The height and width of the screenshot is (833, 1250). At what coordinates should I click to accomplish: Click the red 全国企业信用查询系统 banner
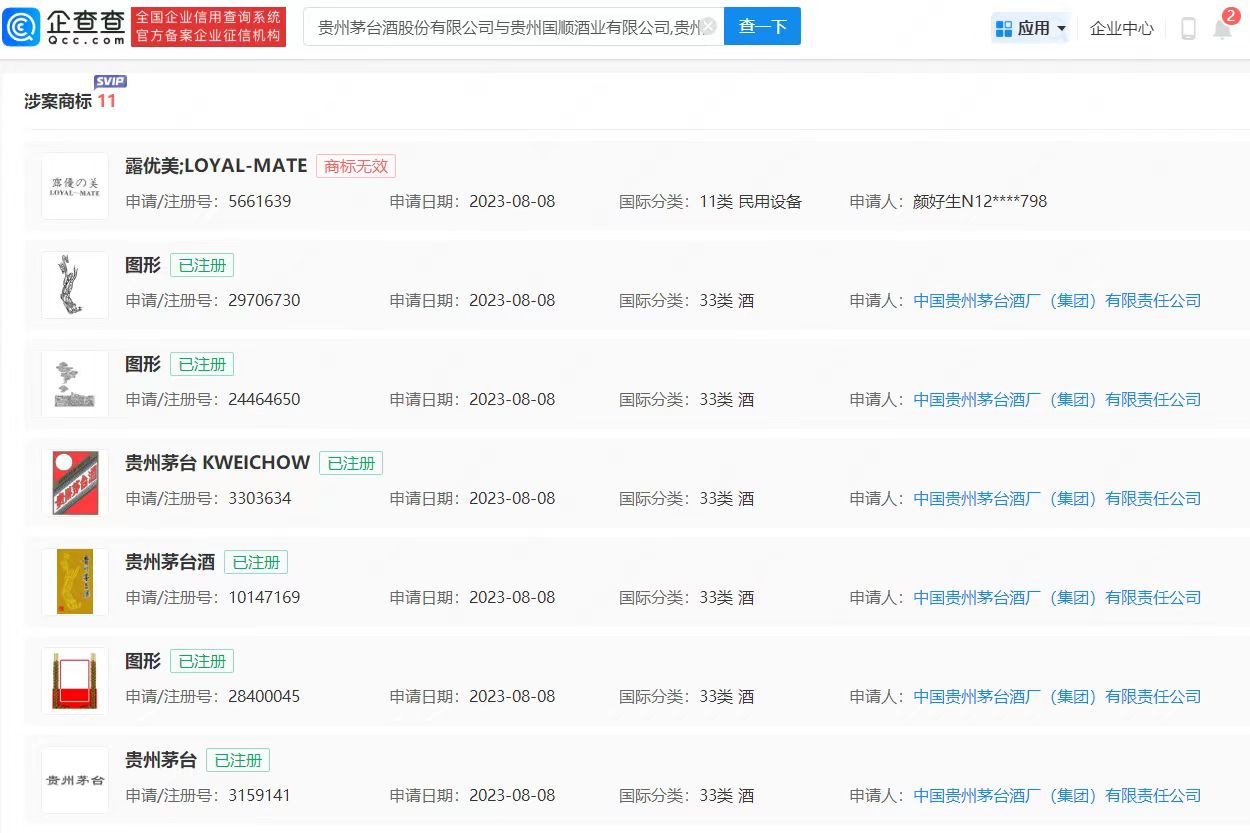pyautogui.click(x=209, y=27)
